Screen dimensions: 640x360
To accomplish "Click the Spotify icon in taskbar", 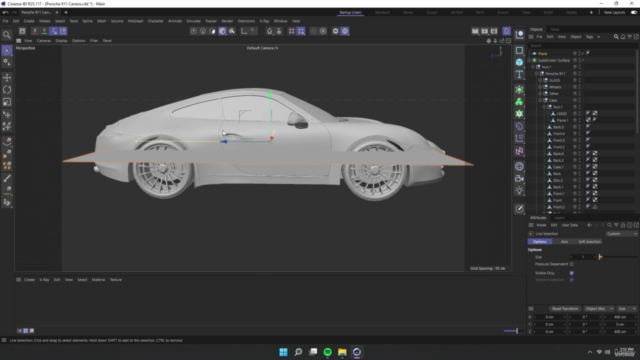I will coord(327,352).
